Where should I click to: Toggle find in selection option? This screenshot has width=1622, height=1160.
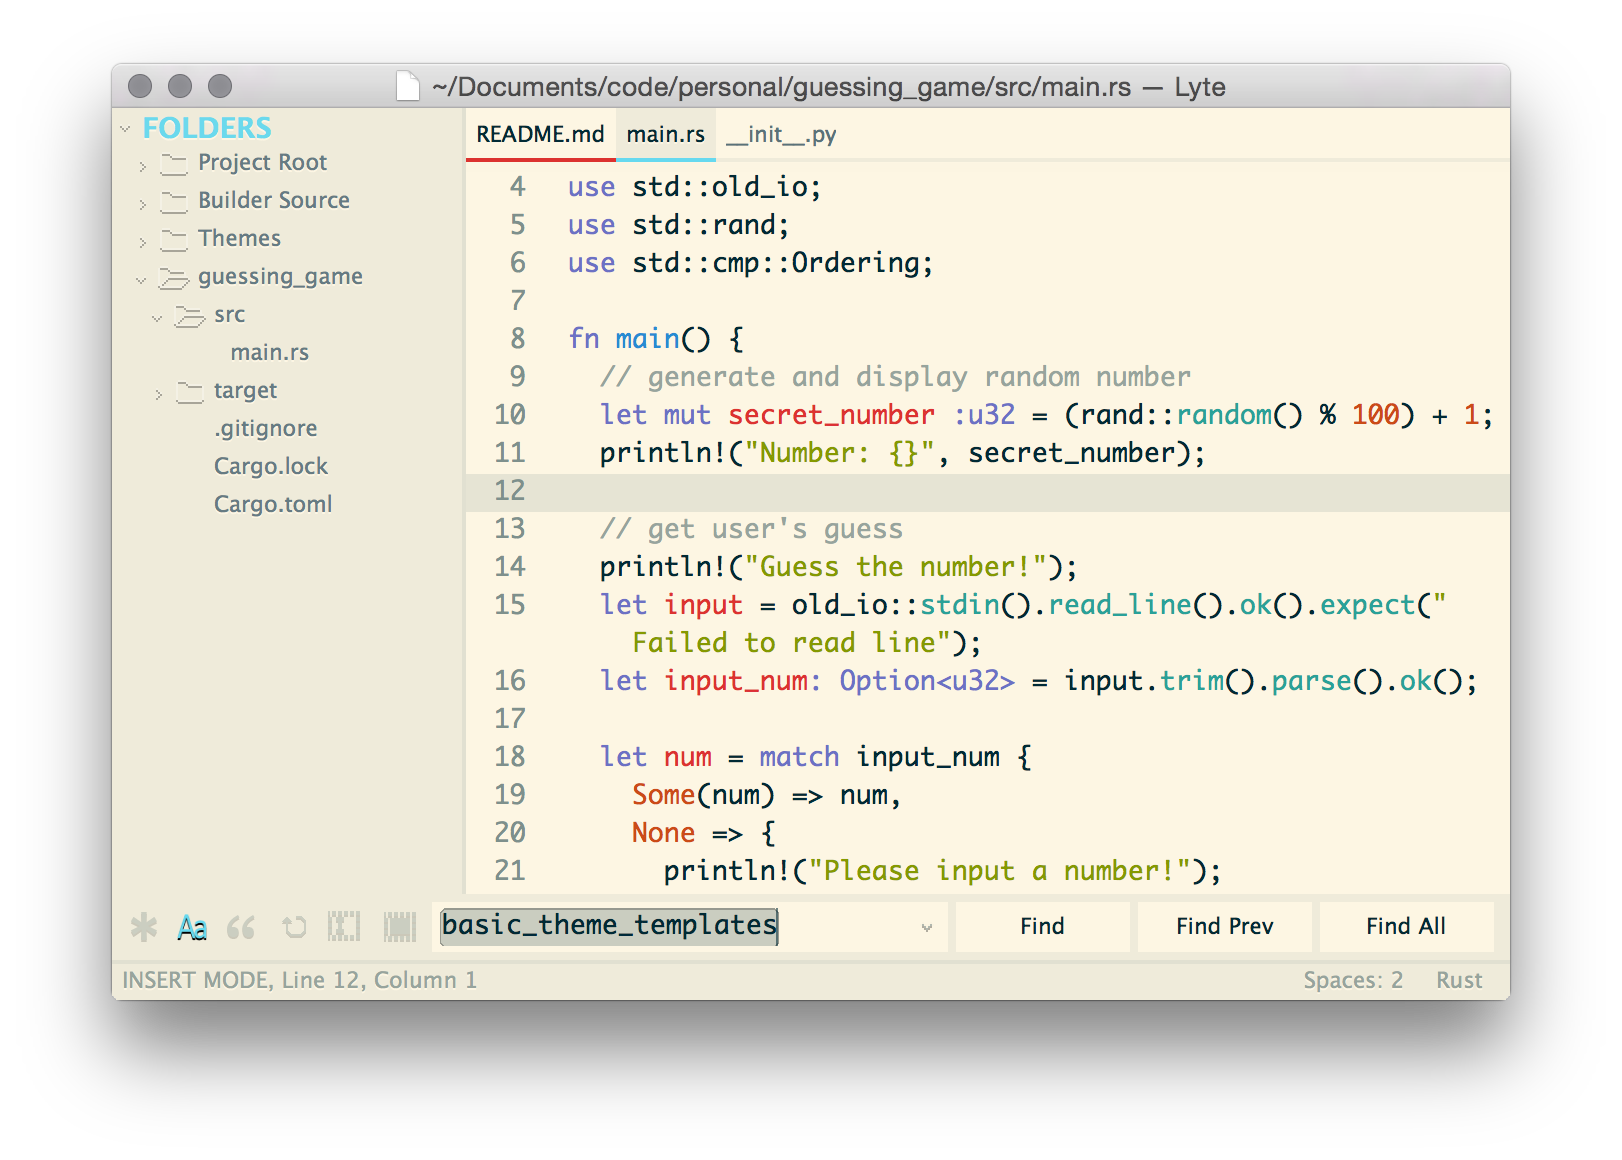[344, 927]
